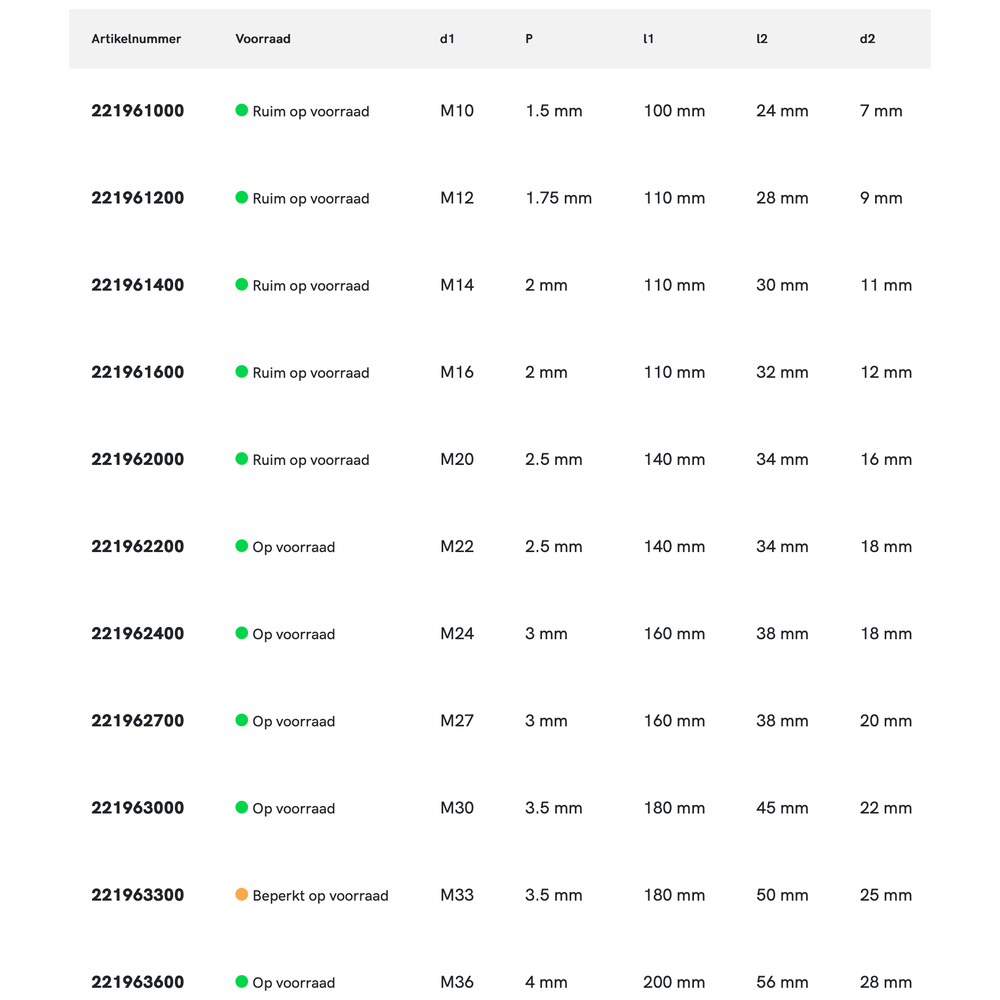The height and width of the screenshot is (1000, 1000).
Task: Open article 221963300
Action: point(138,894)
